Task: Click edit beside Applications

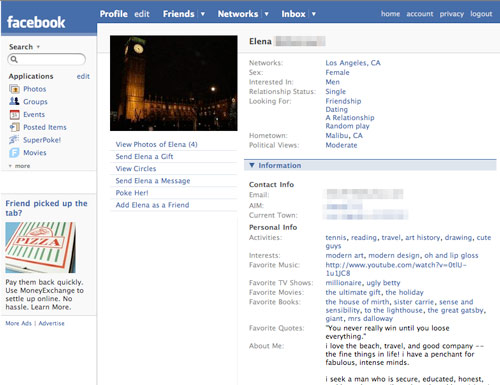Action: [83, 76]
